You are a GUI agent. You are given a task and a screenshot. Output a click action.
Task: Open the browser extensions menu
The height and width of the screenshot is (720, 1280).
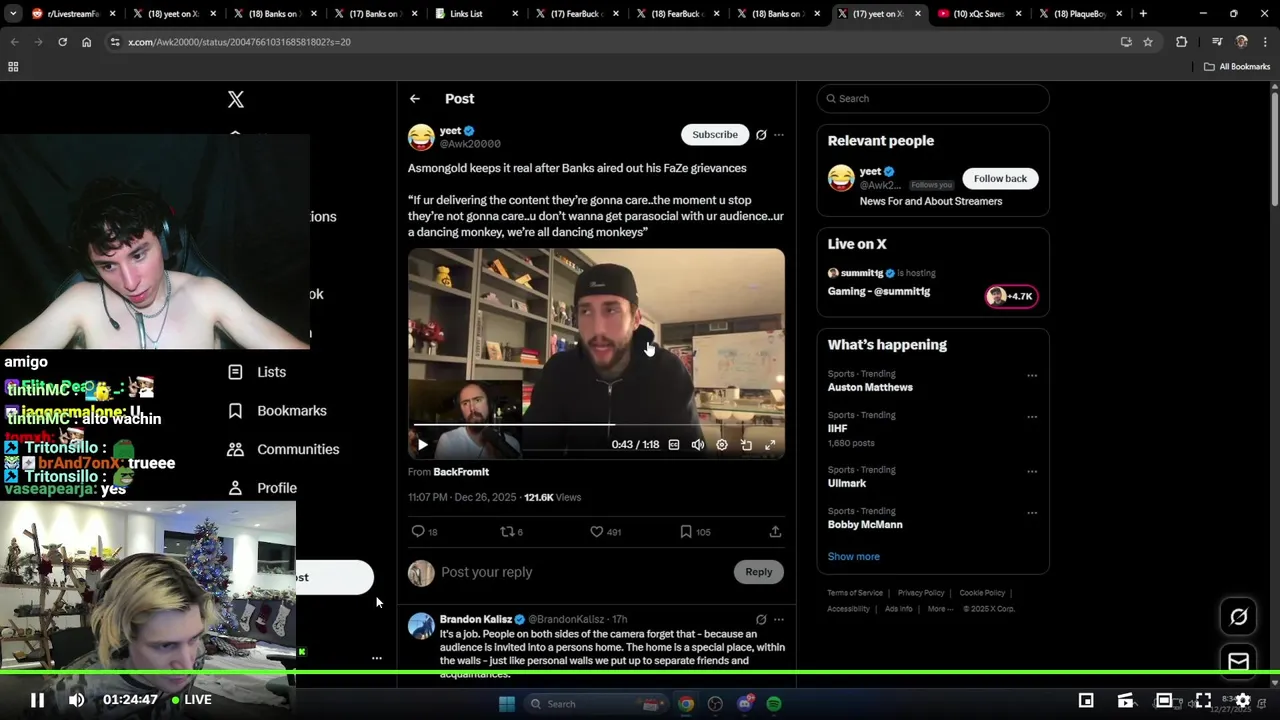coord(1182,42)
